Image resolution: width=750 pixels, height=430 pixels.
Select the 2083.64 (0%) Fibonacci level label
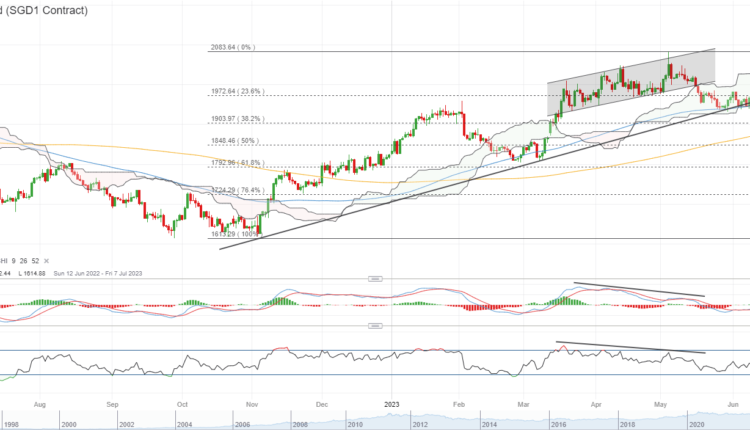point(233,47)
